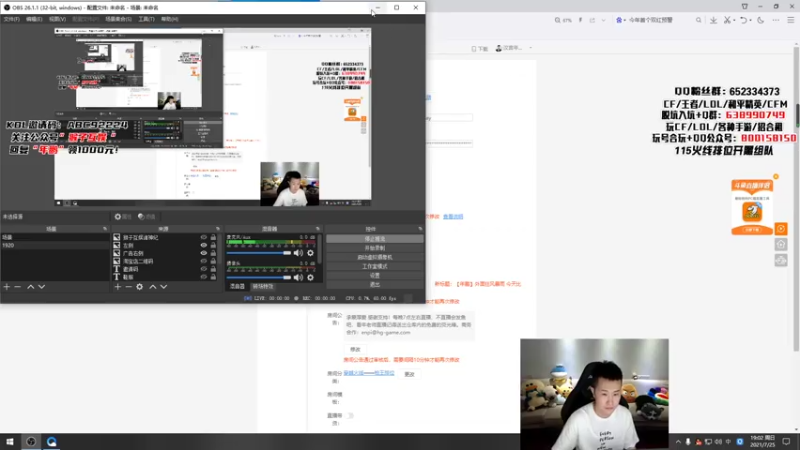Open the dropdown arrow next to browser scissors

click(x=734, y=20)
